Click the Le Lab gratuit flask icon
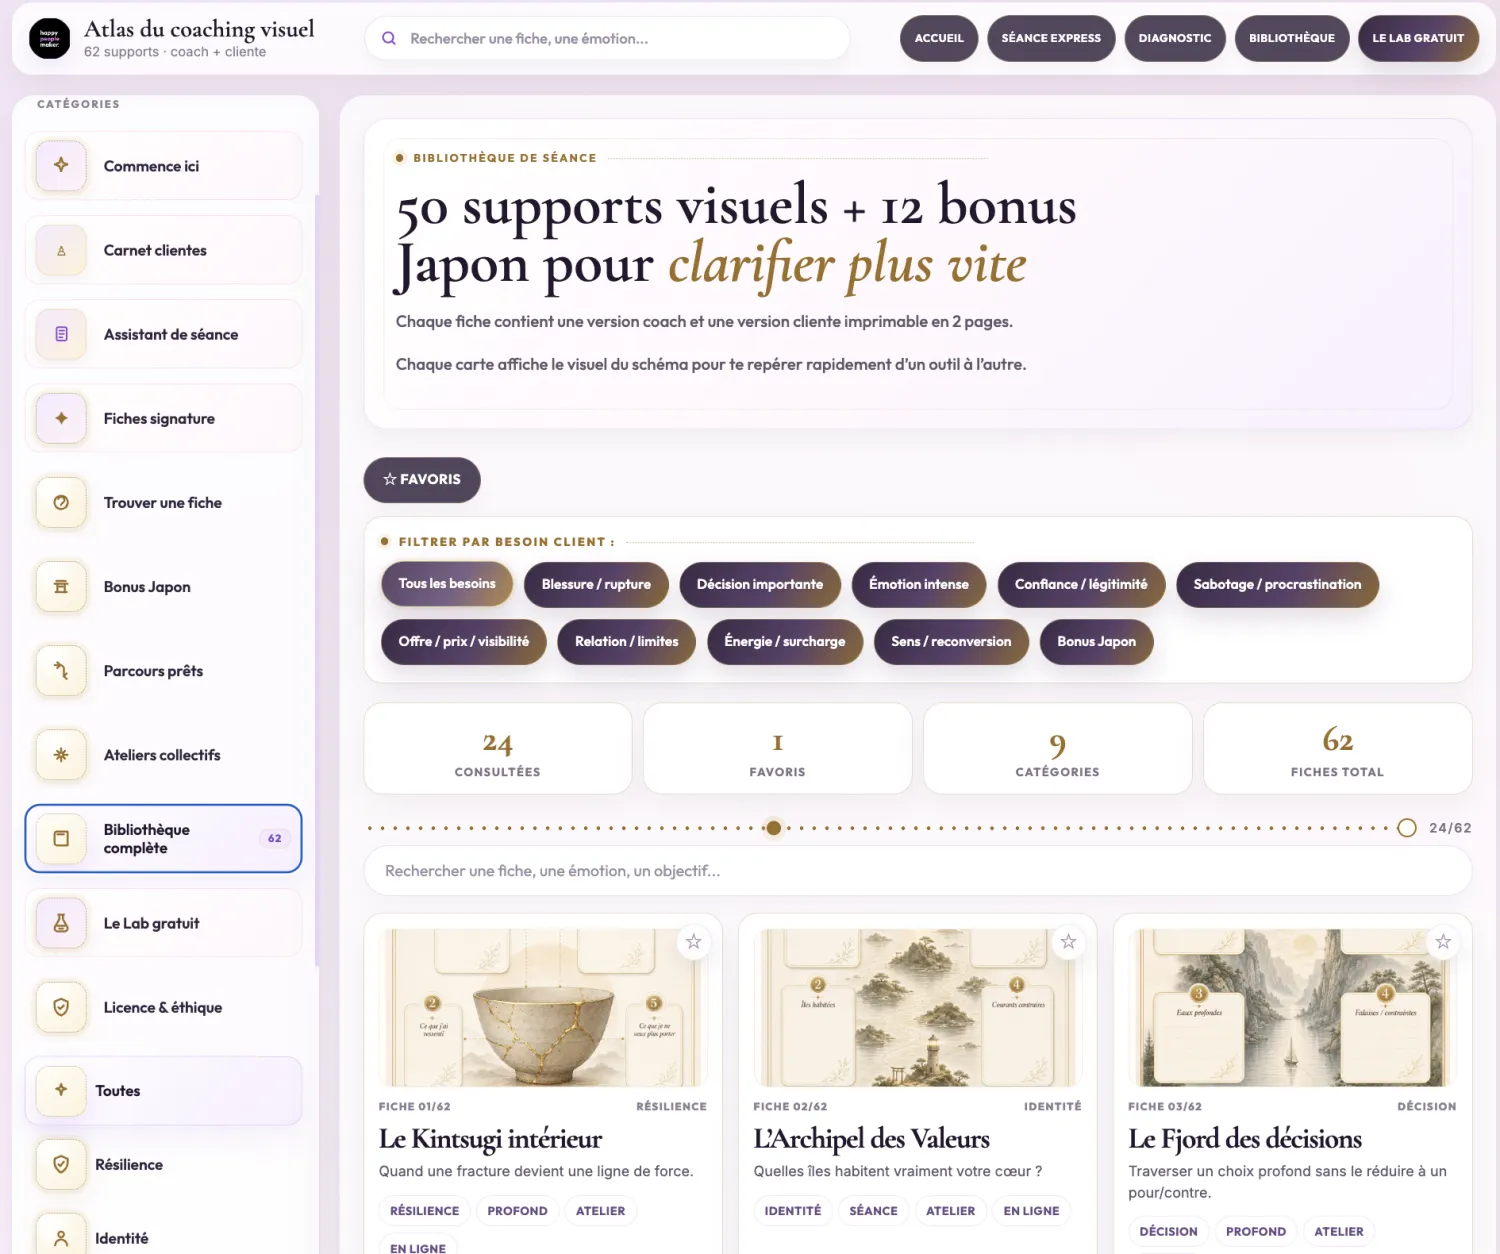The image size is (1500, 1254). click(x=61, y=923)
